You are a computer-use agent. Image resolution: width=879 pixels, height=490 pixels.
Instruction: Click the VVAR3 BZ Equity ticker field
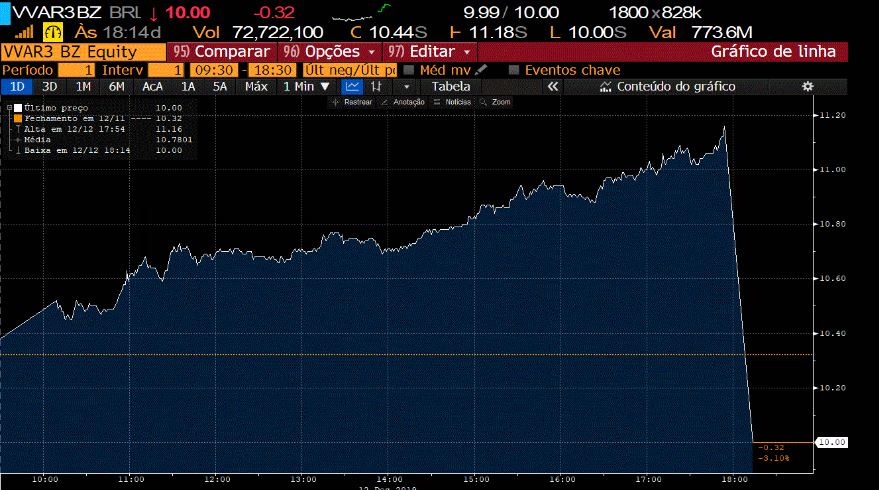pyautogui.click(x=82, y=51)
